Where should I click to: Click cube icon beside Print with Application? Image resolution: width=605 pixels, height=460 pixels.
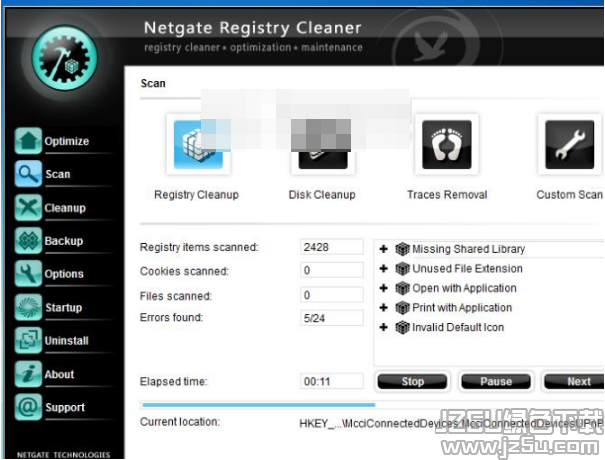coord(402,308)
